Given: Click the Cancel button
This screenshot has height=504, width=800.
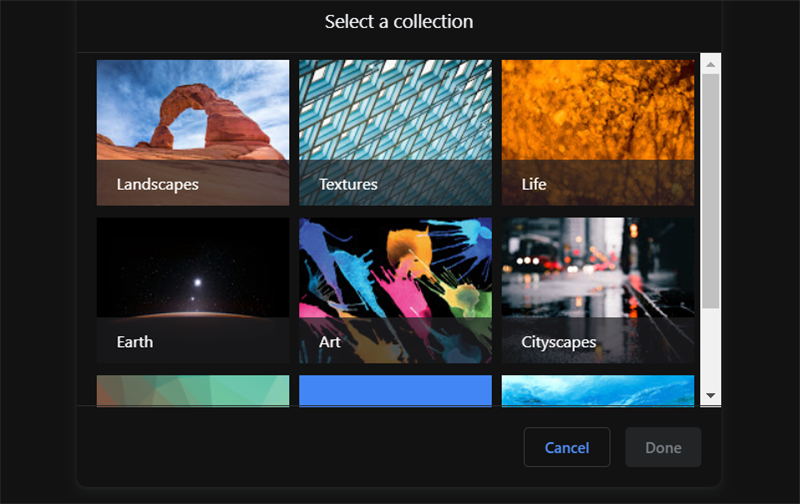Looking at the screenshot, I should (x=567, y=447).
